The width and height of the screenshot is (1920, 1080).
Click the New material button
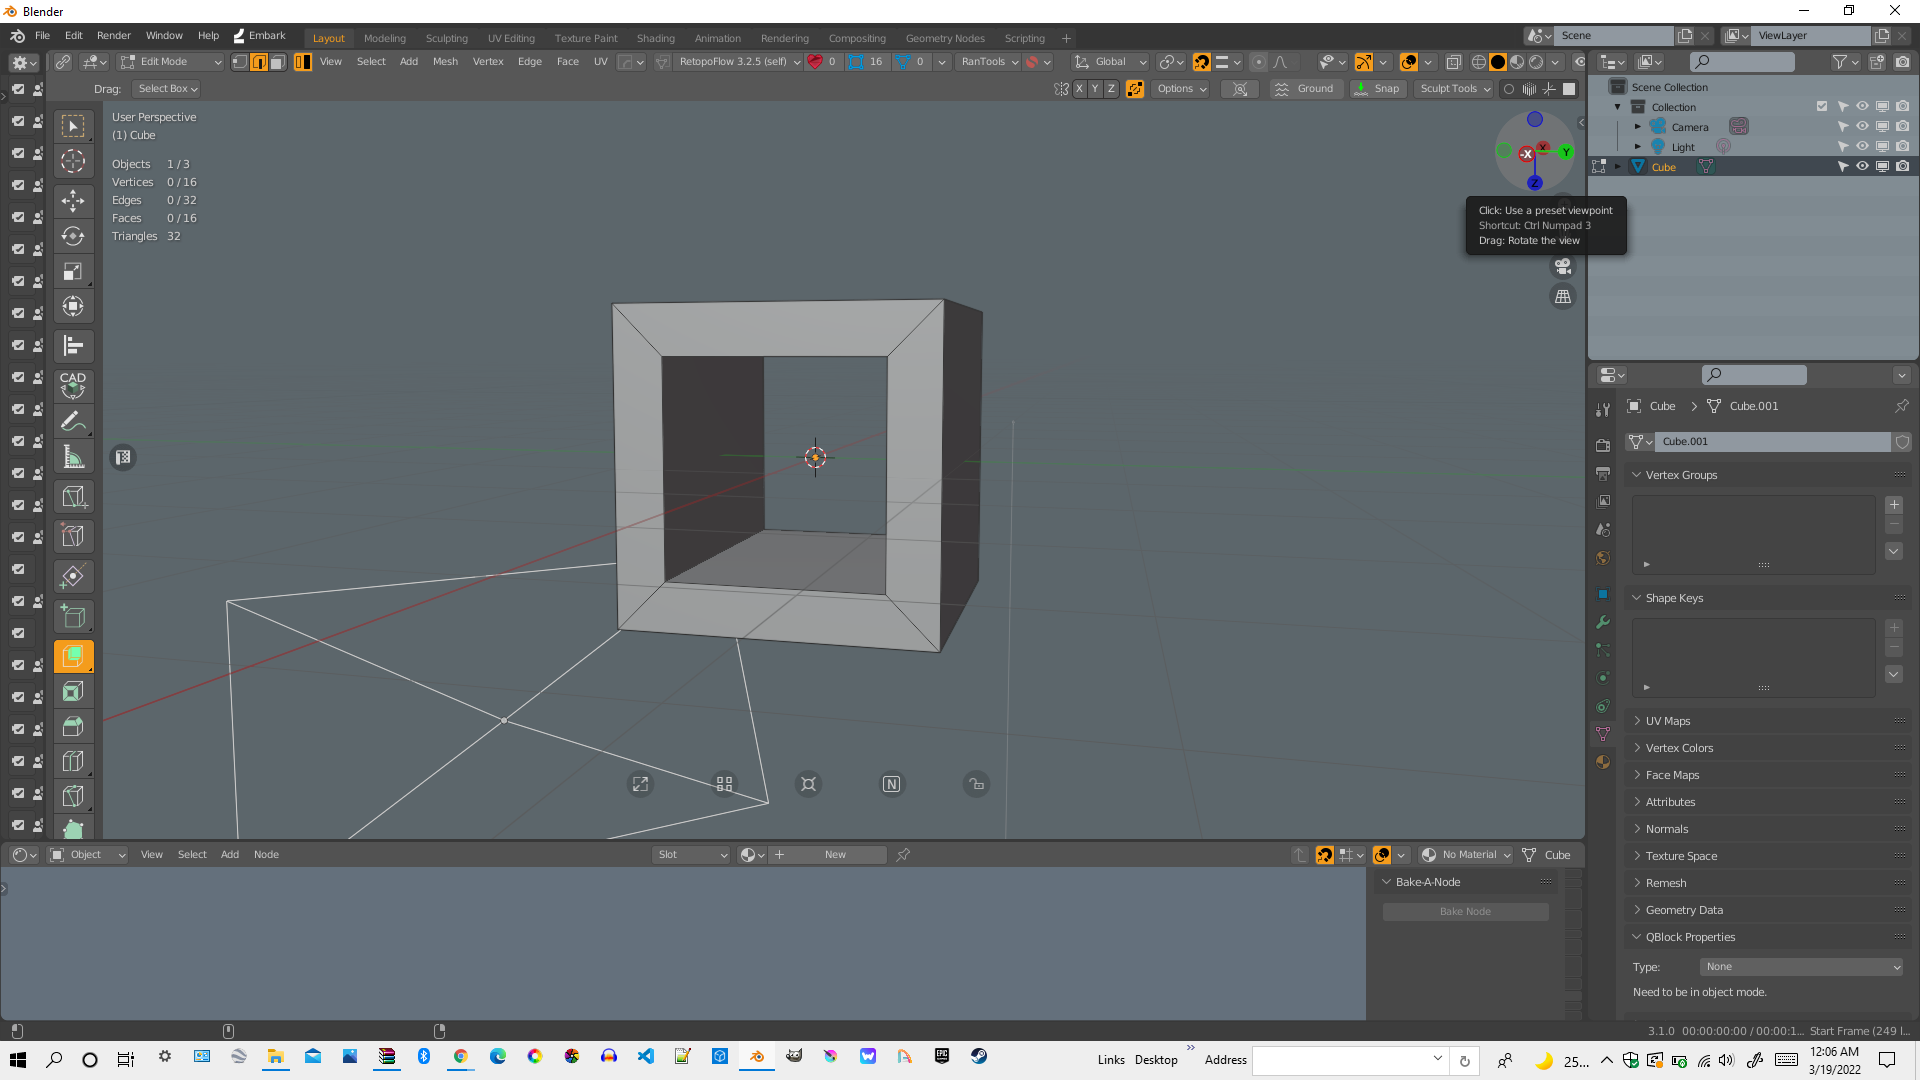point(835,855)
